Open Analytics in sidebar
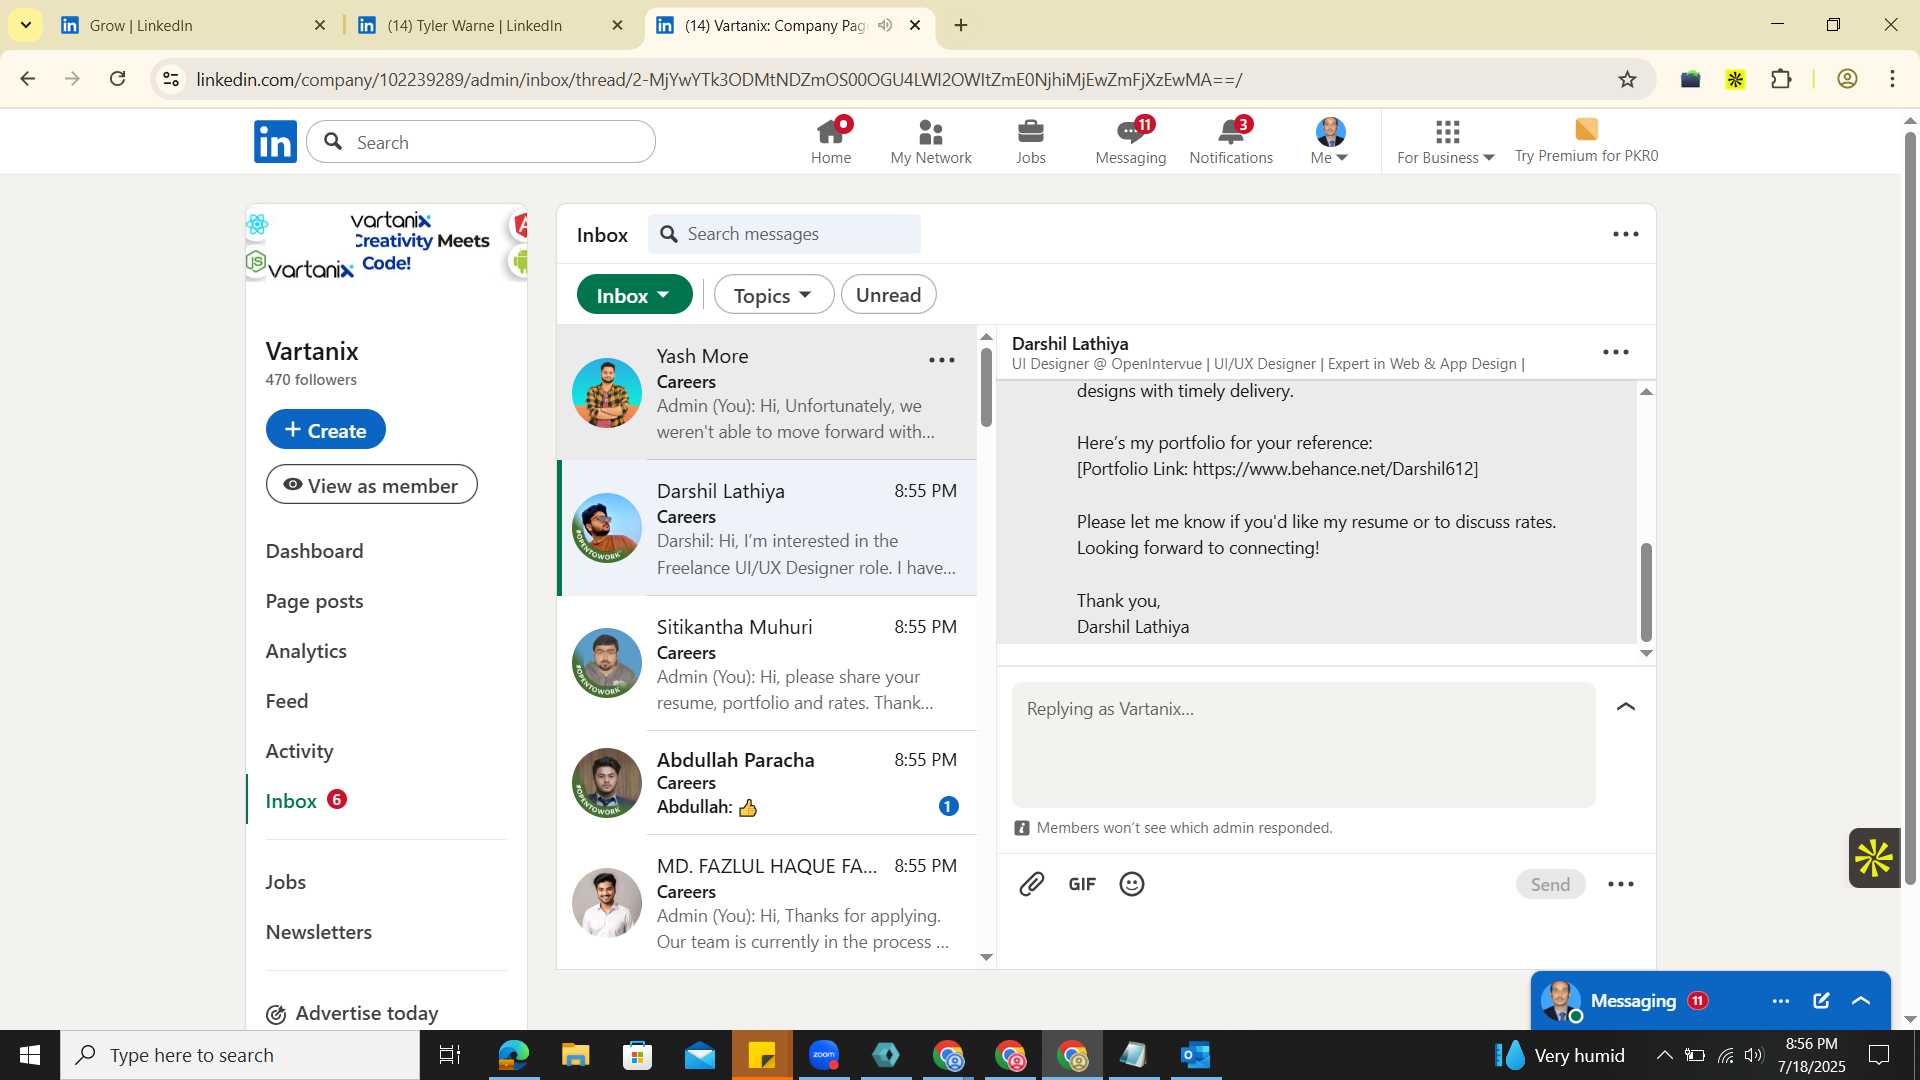1920x1080 pixels. click(x=306, y=651)
